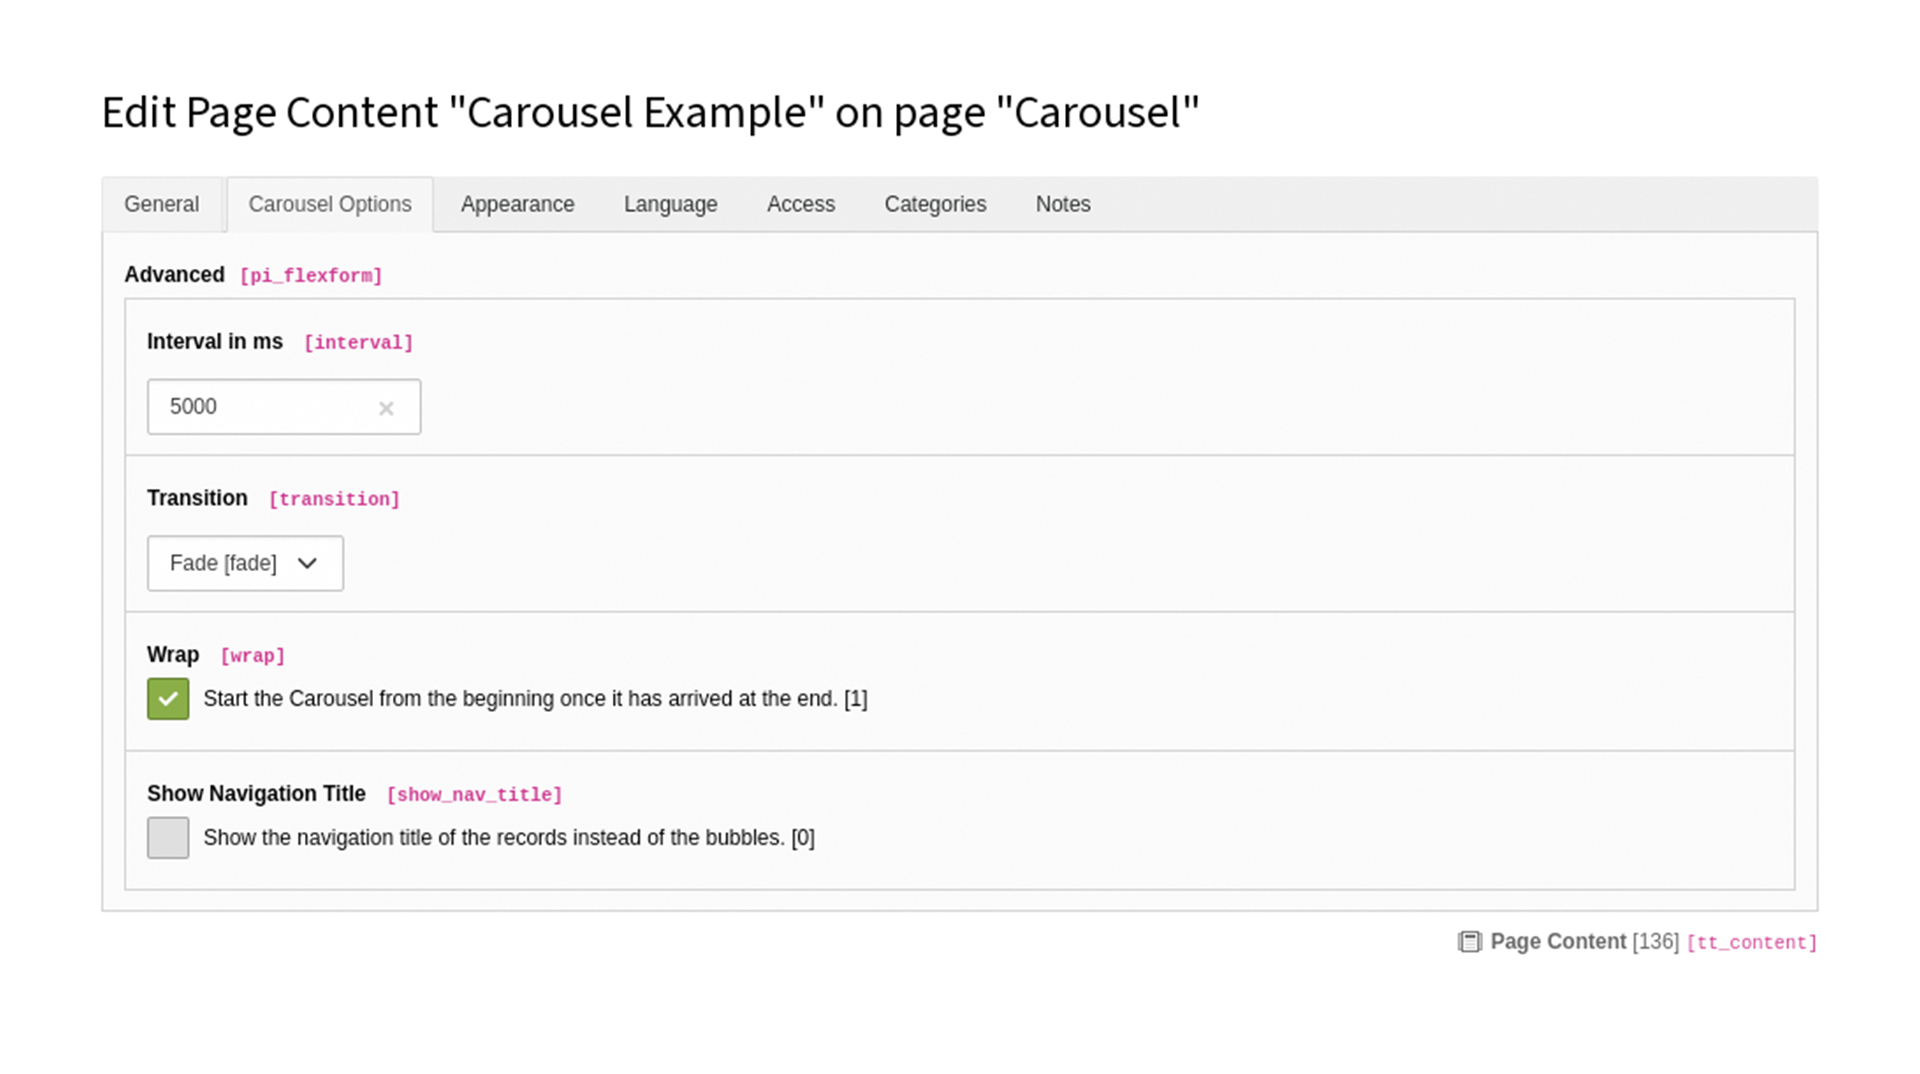The image size is (1920, 1074).
Task: Change Fade [fade] to another transition
Action: [244, 563]
